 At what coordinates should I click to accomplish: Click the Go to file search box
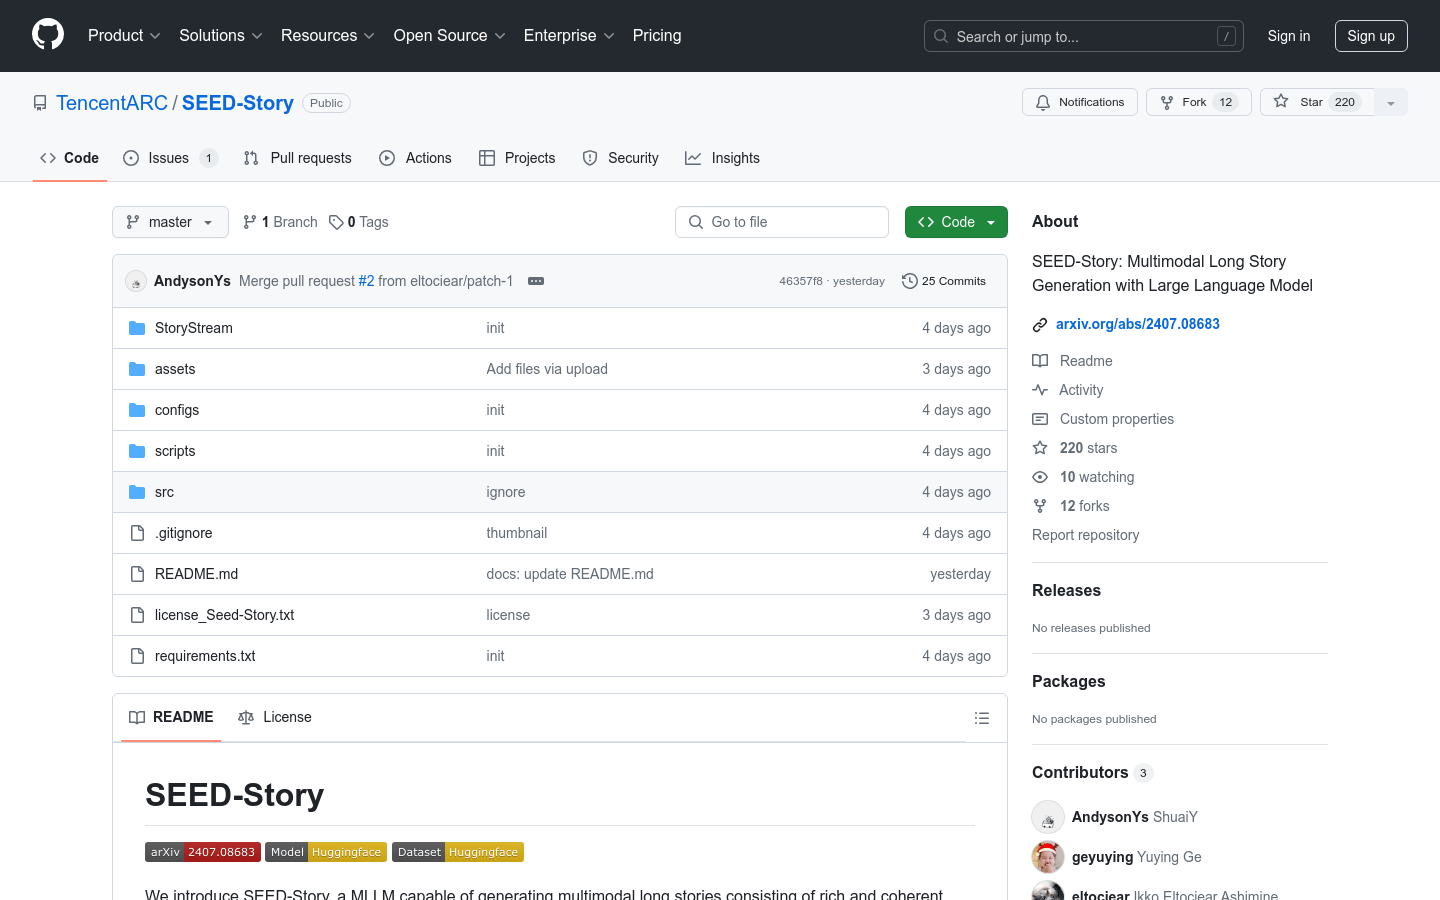(x=782, y=222)
